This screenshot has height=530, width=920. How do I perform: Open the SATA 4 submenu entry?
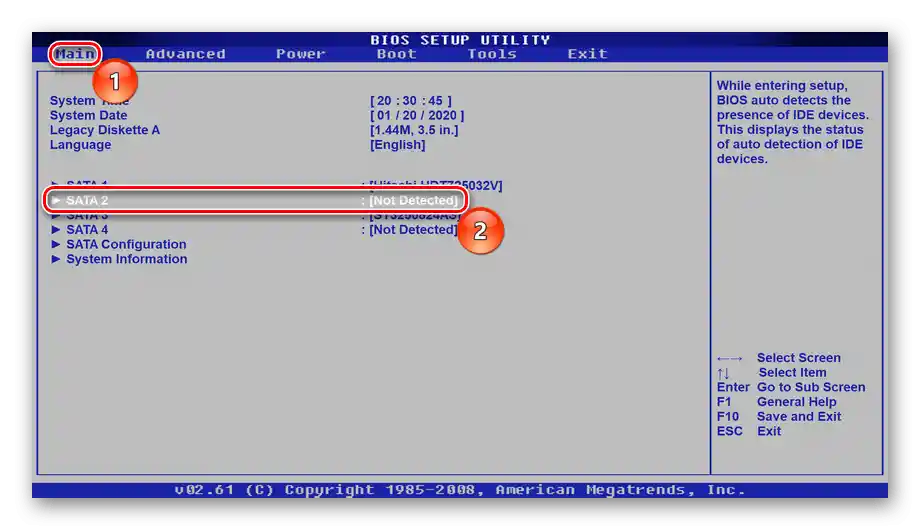click(x=87, y=230)
